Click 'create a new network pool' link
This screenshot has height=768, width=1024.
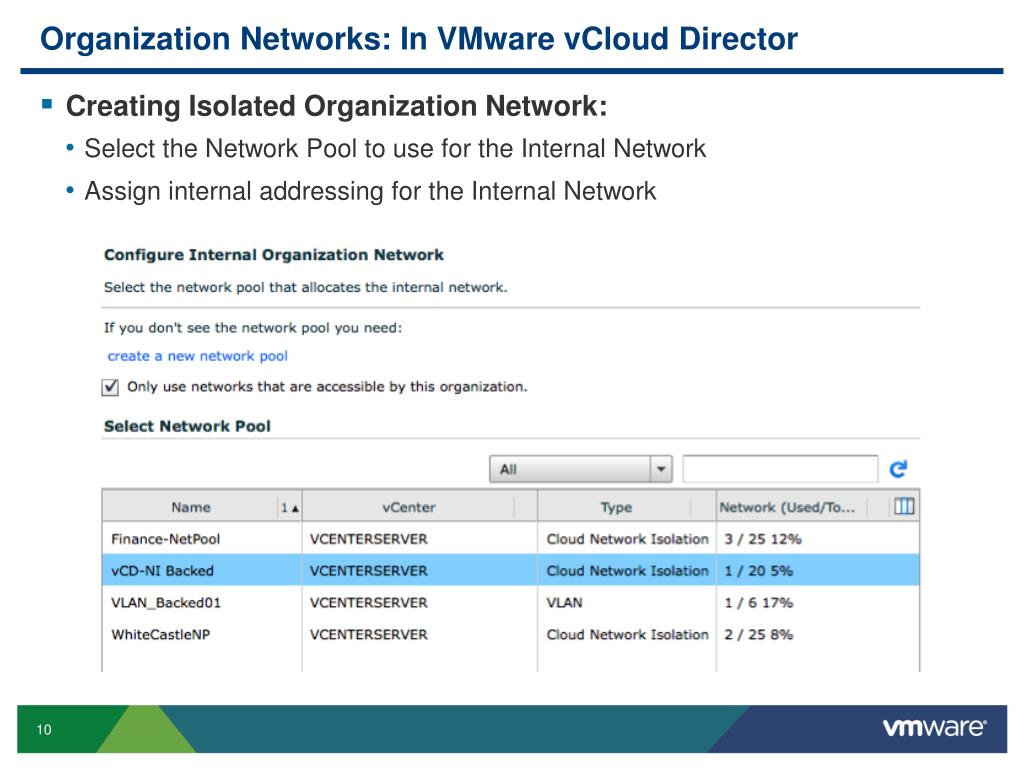197,356
